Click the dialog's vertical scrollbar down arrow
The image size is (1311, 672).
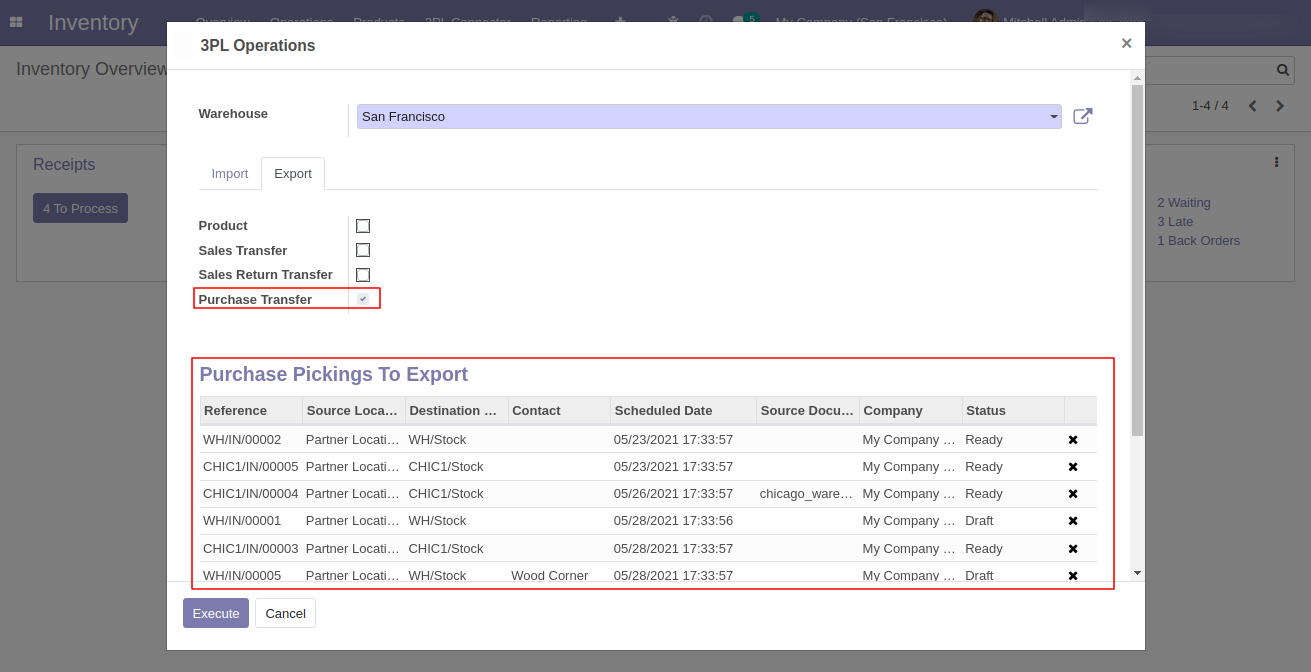click(1137, 573)
